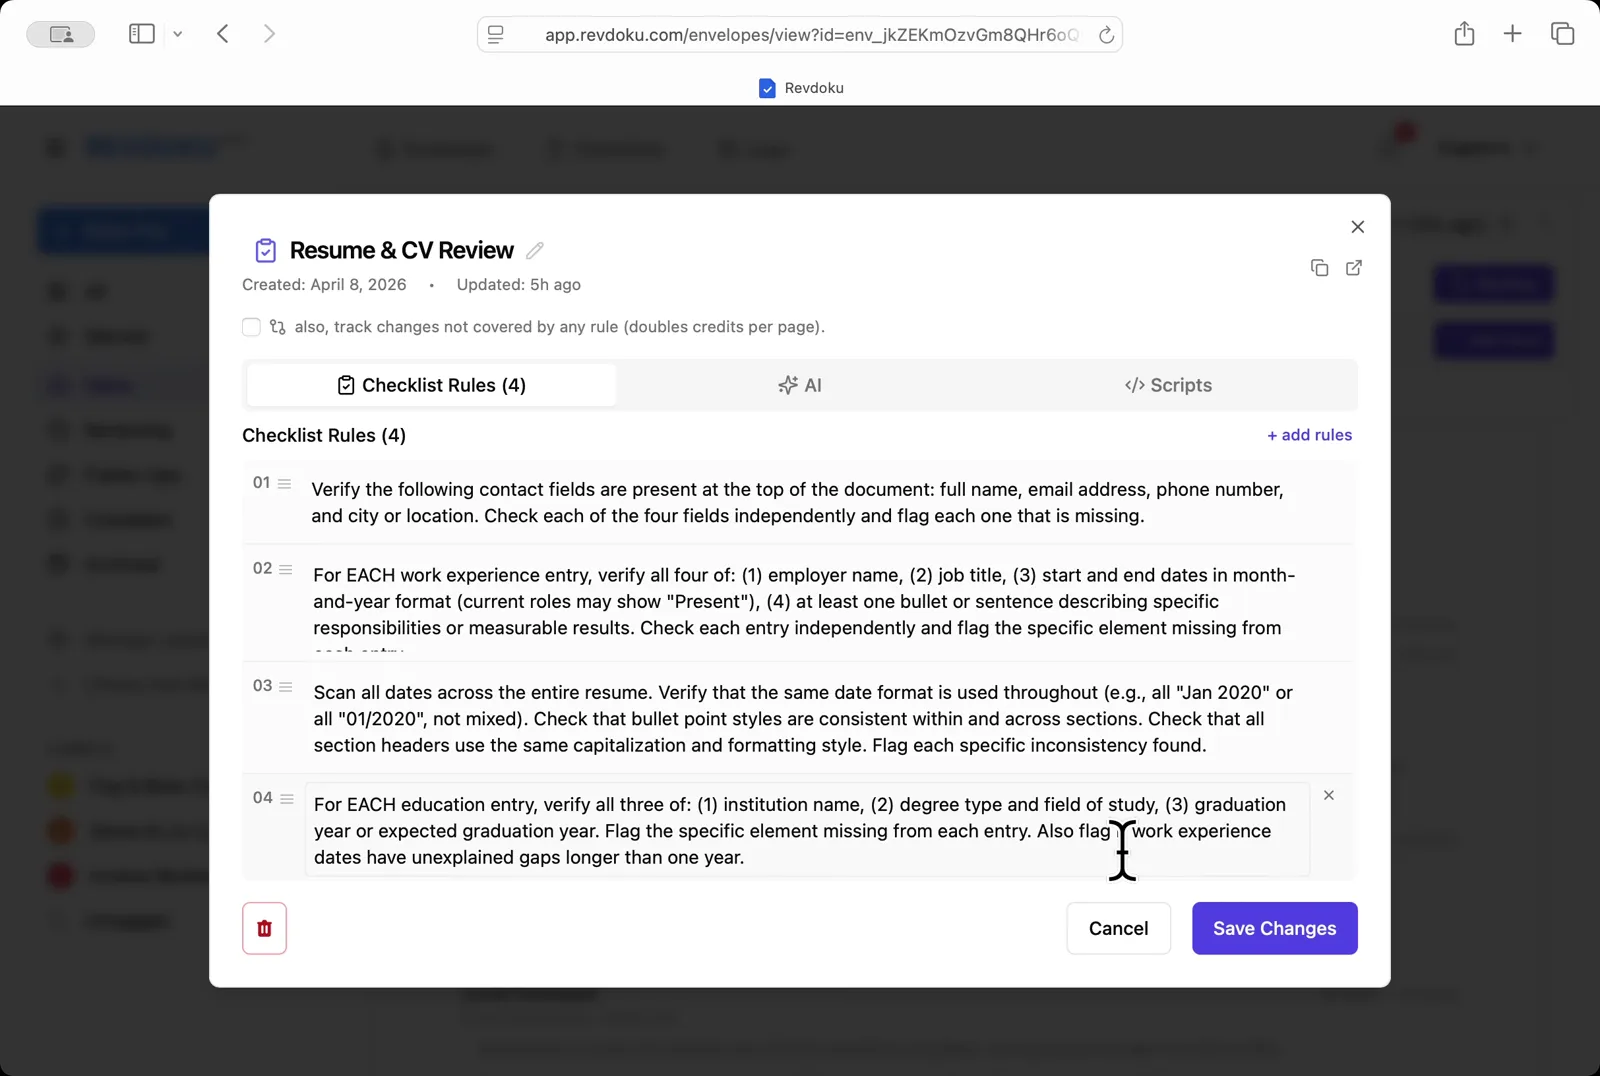Click the red trash icon to delete envelope
The image size is (1600, 1076).
tap(264, 928)
